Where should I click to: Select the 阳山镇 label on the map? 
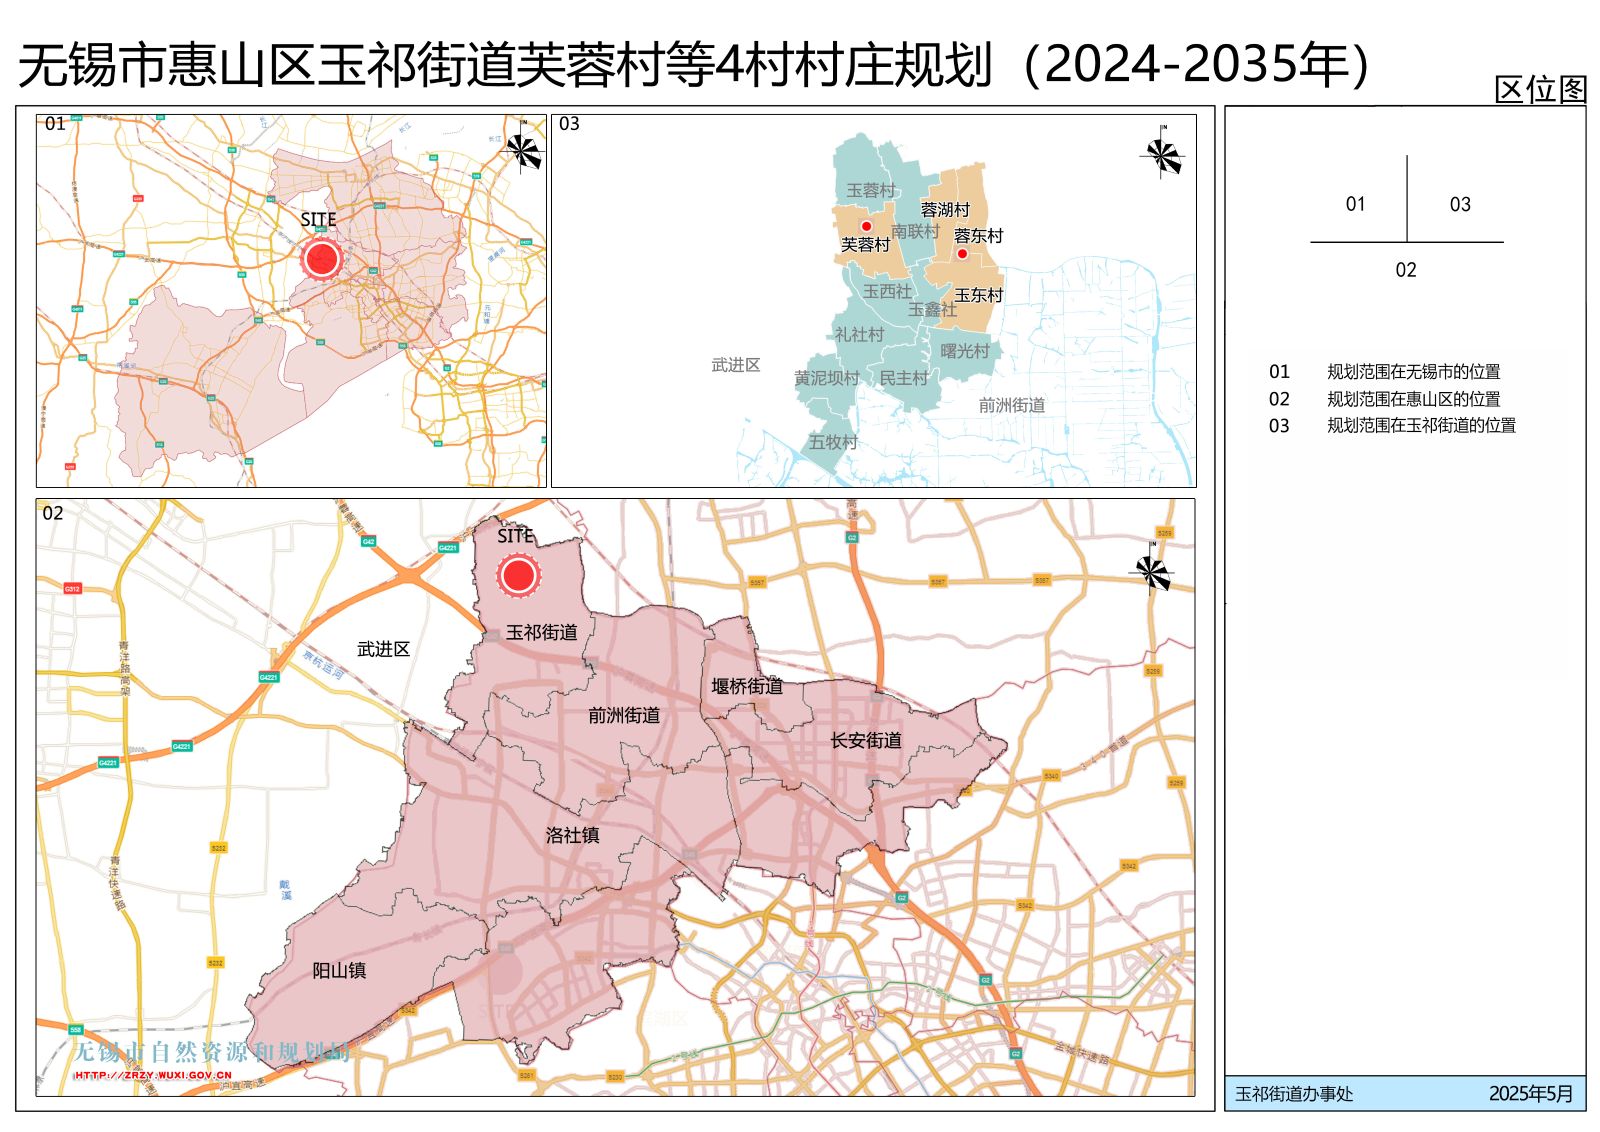(339, 970)
